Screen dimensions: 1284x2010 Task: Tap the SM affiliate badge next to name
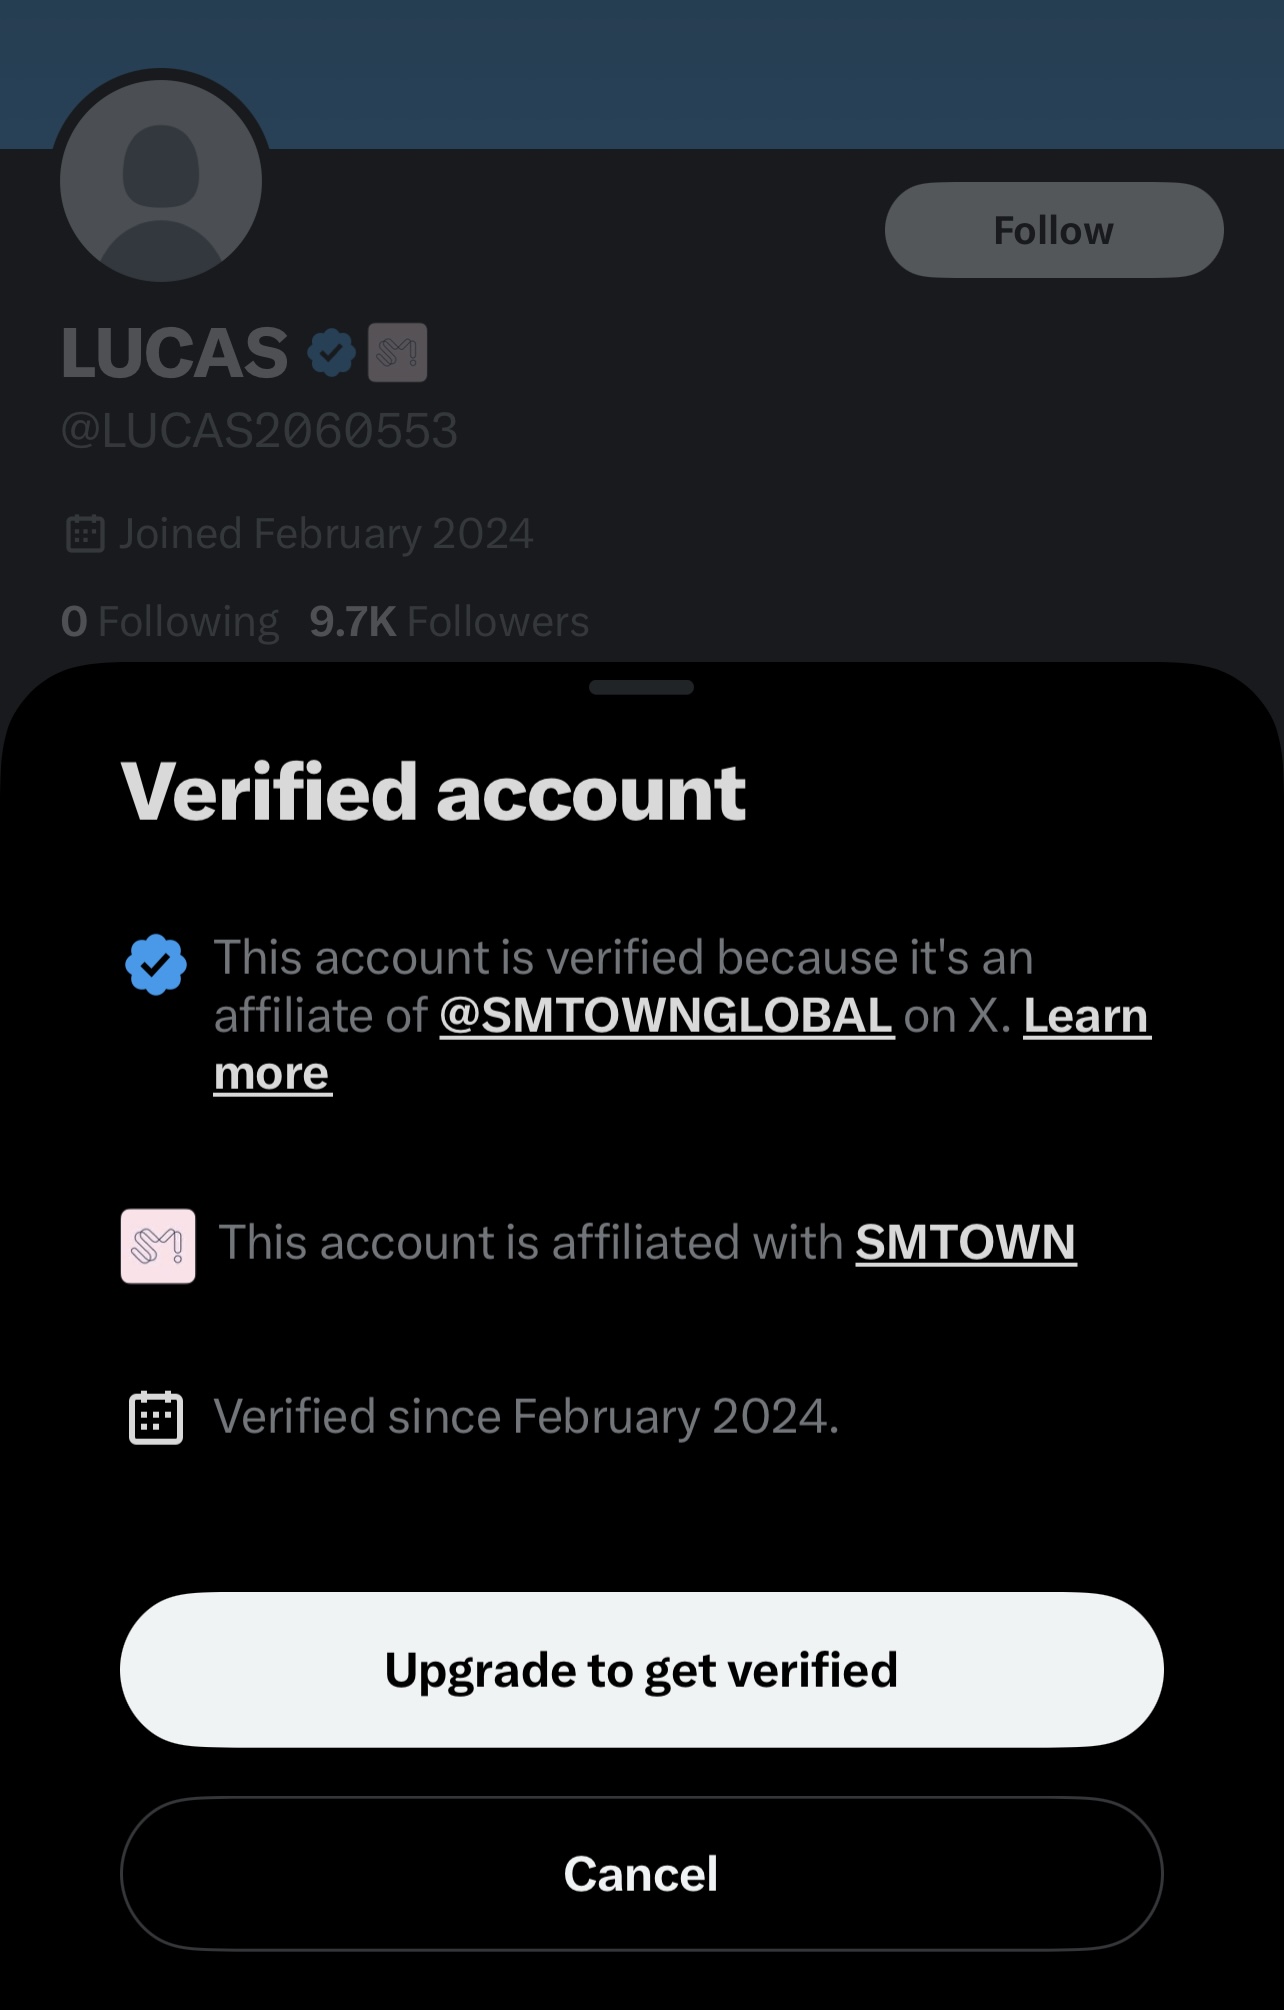398,353
